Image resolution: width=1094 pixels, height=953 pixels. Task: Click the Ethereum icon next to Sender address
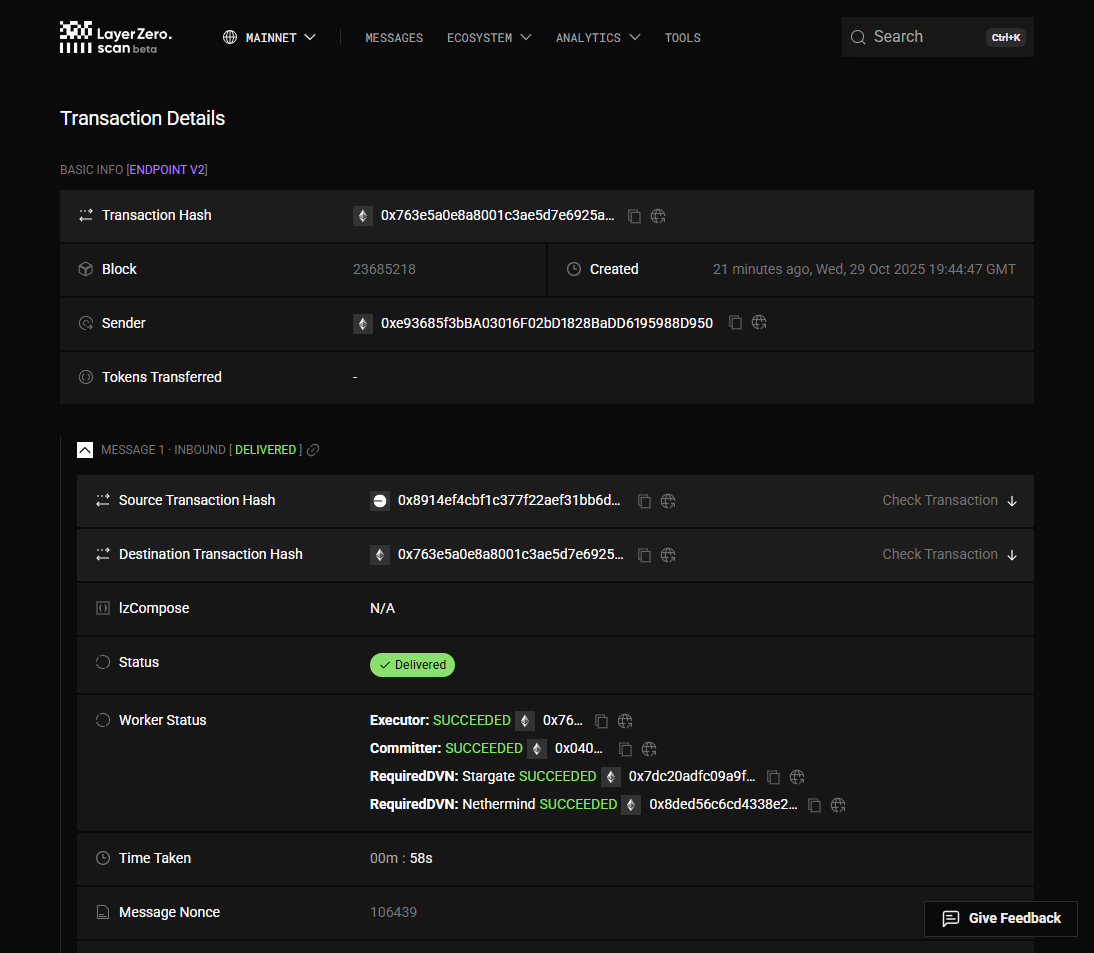tap(362, 322)
